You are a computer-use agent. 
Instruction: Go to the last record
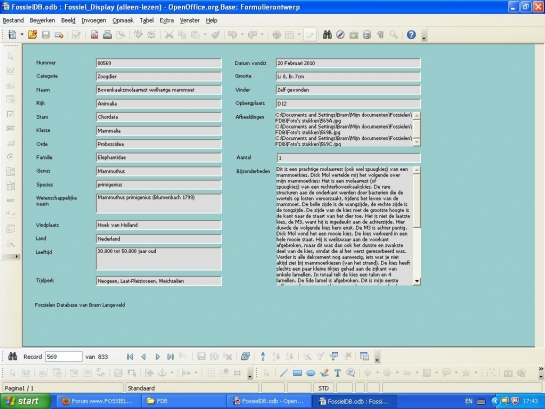click(x=170, y=357)
